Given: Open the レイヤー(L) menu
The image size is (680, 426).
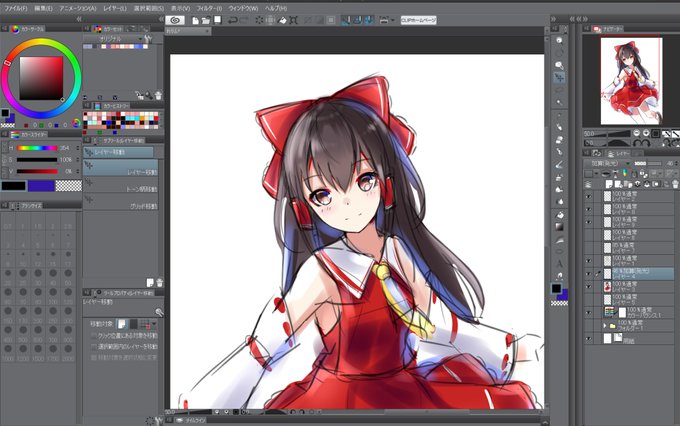Looking at the screenshot, I should click(x=115, y=8).
